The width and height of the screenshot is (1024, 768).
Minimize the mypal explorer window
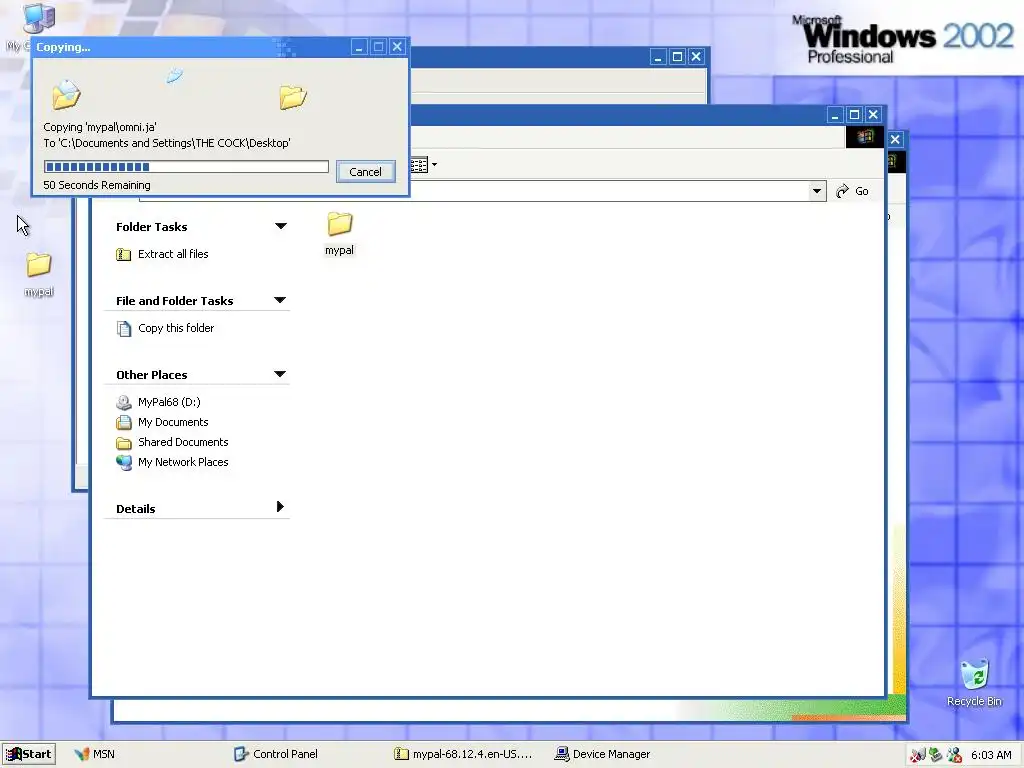pos(835,115)
